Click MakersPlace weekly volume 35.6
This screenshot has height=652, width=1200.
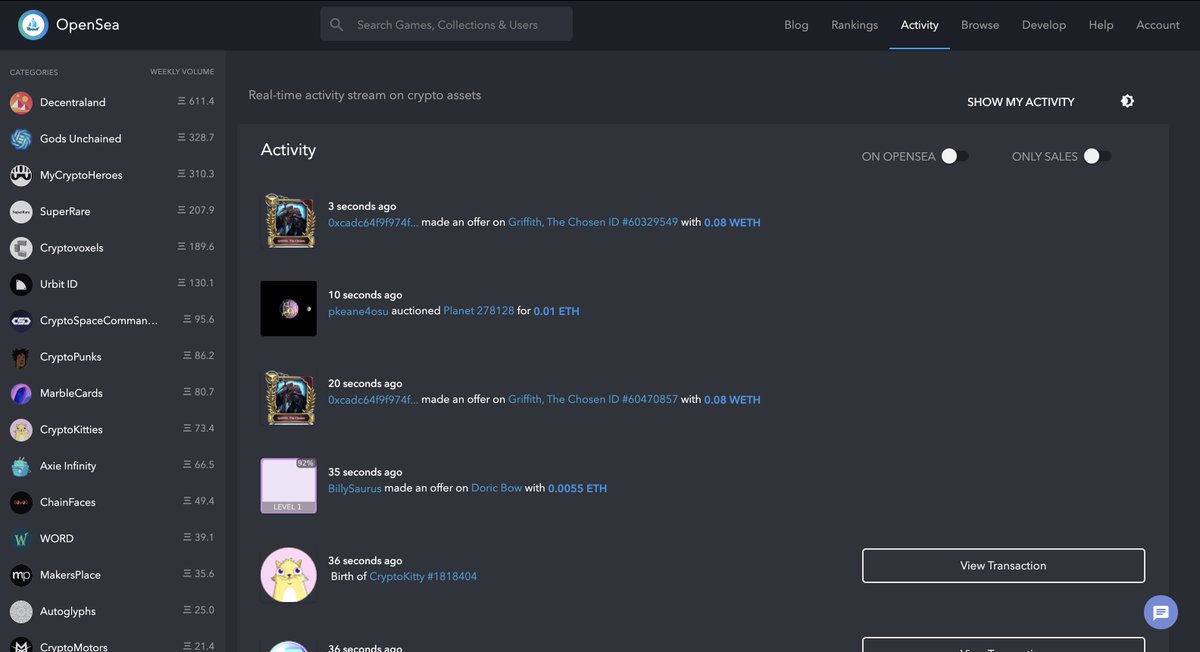pos(198,574)
